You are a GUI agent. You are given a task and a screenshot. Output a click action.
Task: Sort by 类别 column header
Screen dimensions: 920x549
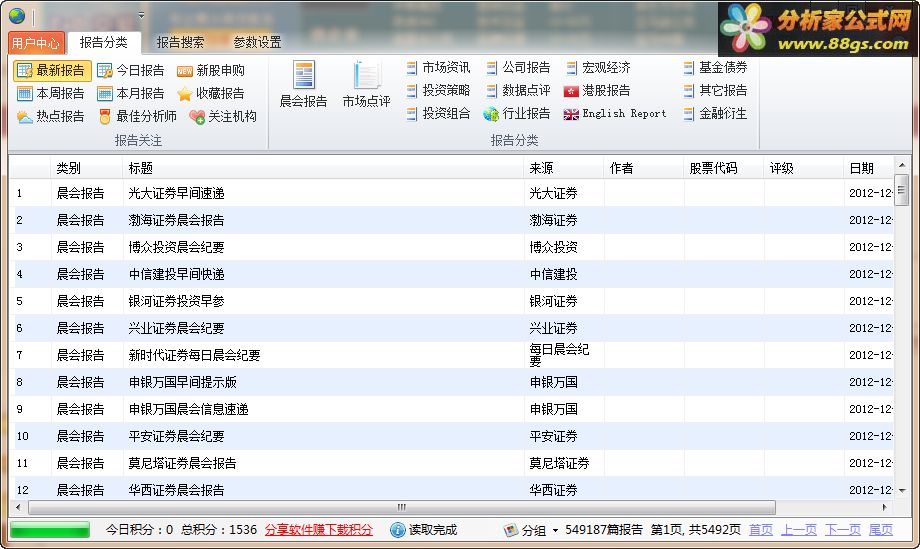click(x=87, y=168)
